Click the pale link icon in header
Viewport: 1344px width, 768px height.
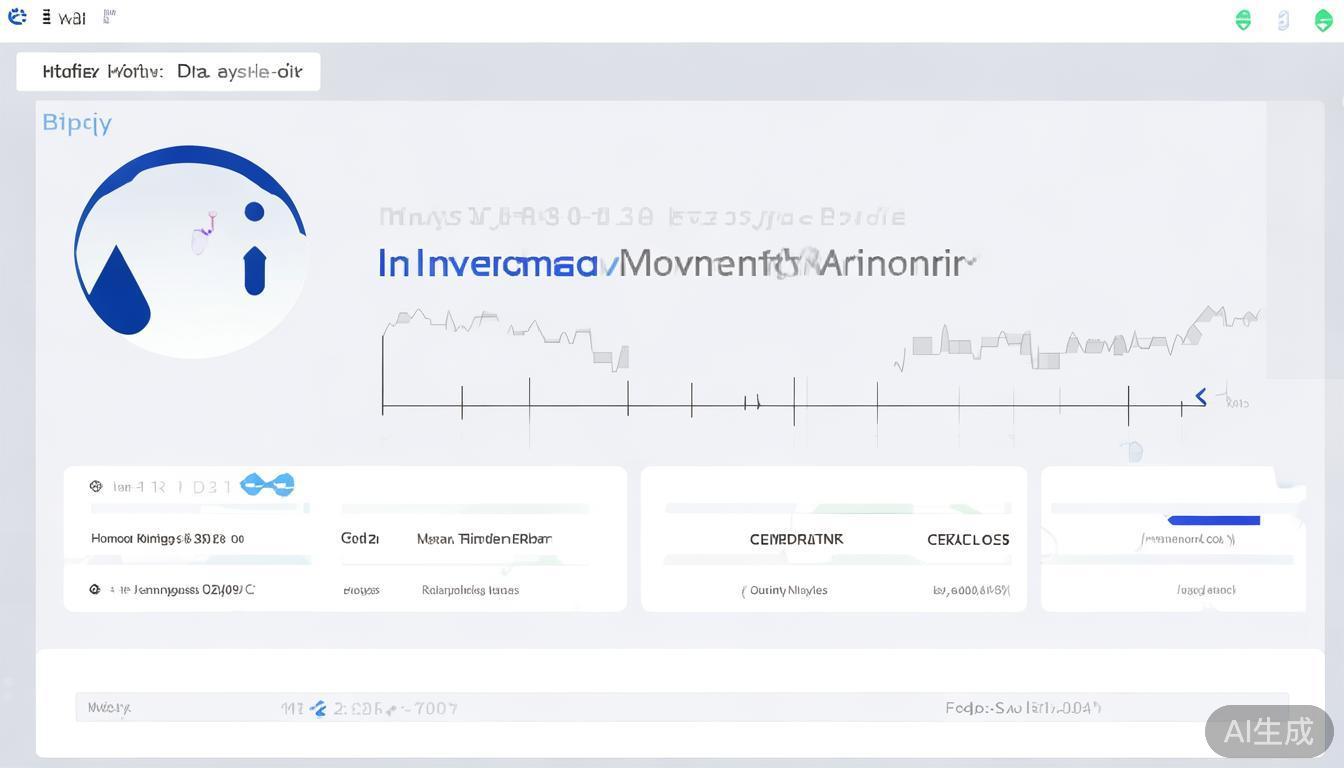click(1284, 20)
